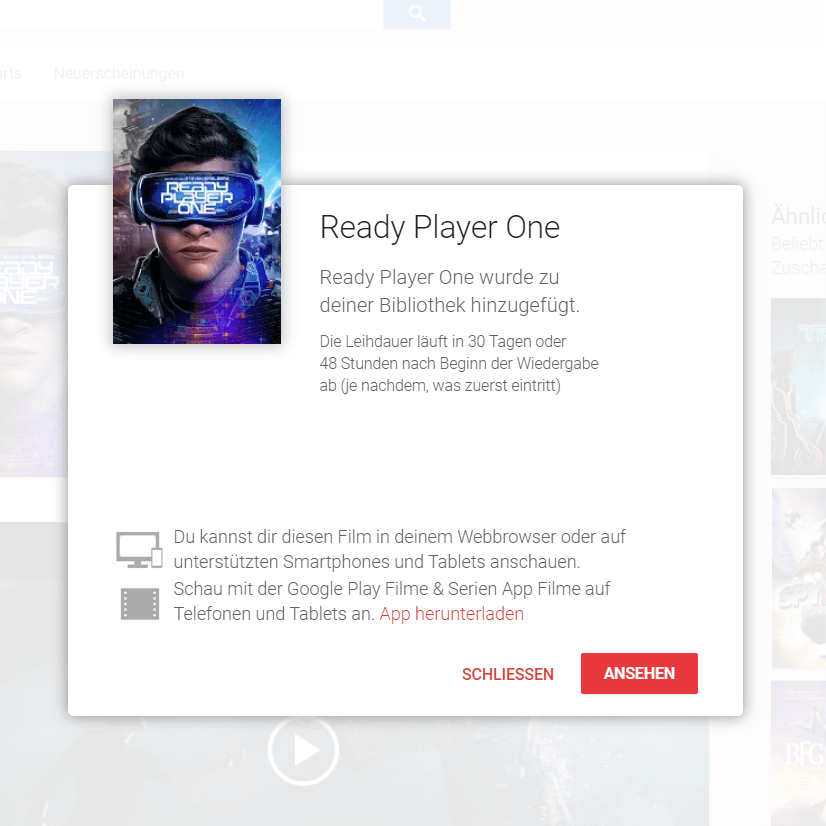The width and height of the screenshot is (826, 826).
Task: Click the Ready Player One poster in the dialog
Action: coord(196,221)
